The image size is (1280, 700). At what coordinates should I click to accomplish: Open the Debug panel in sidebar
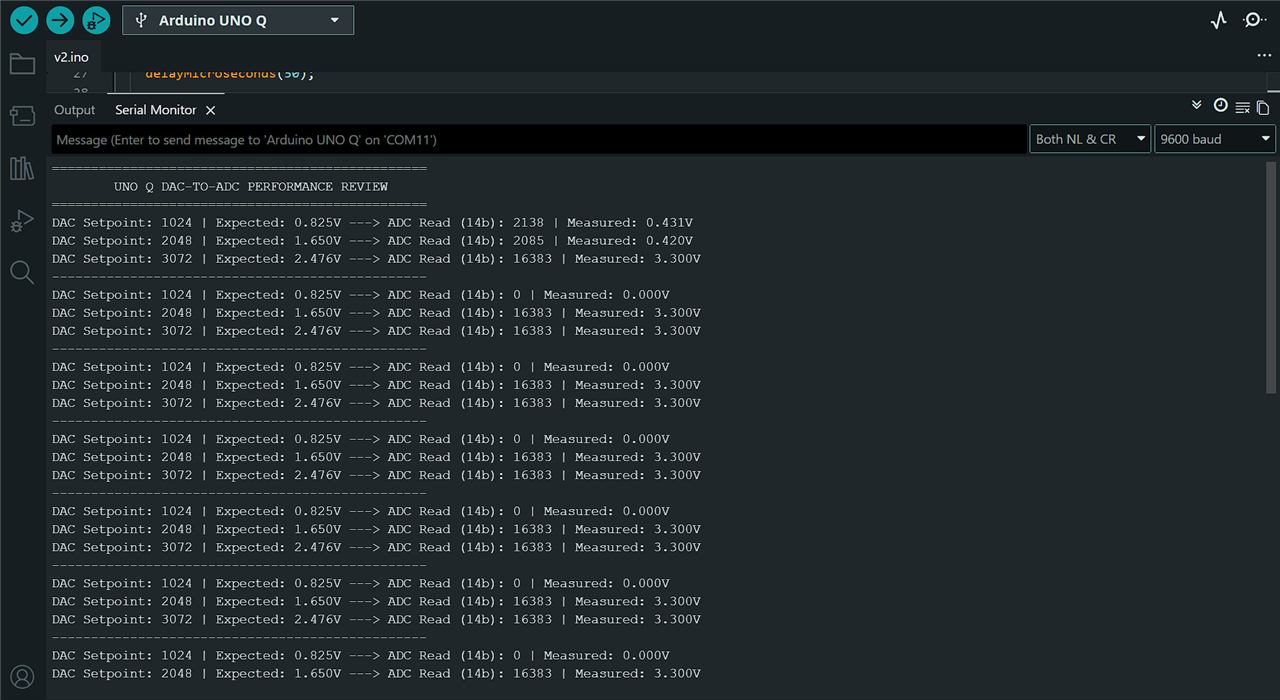[22, 220]
